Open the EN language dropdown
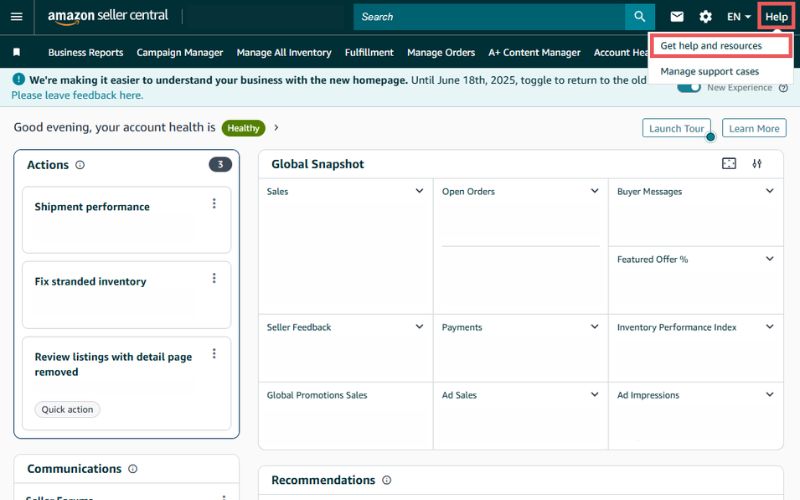The width and height of the screenshot is (800, 500). (739, 17)
